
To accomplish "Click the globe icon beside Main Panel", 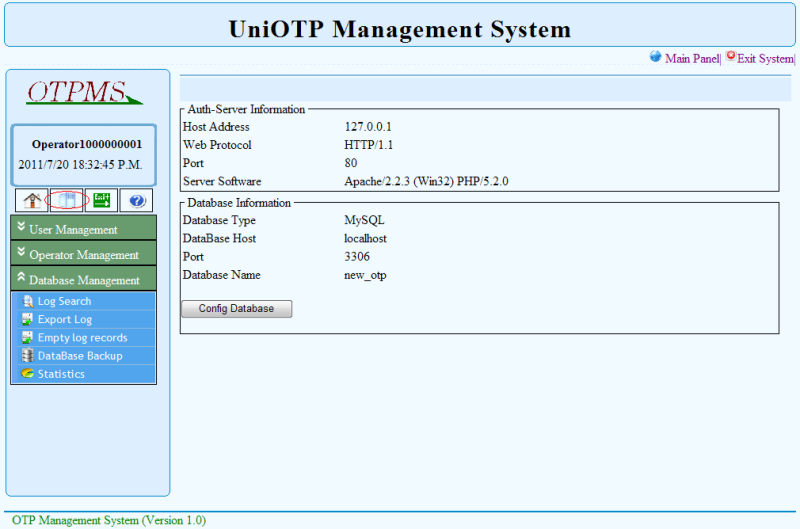I will click(656, 57).
